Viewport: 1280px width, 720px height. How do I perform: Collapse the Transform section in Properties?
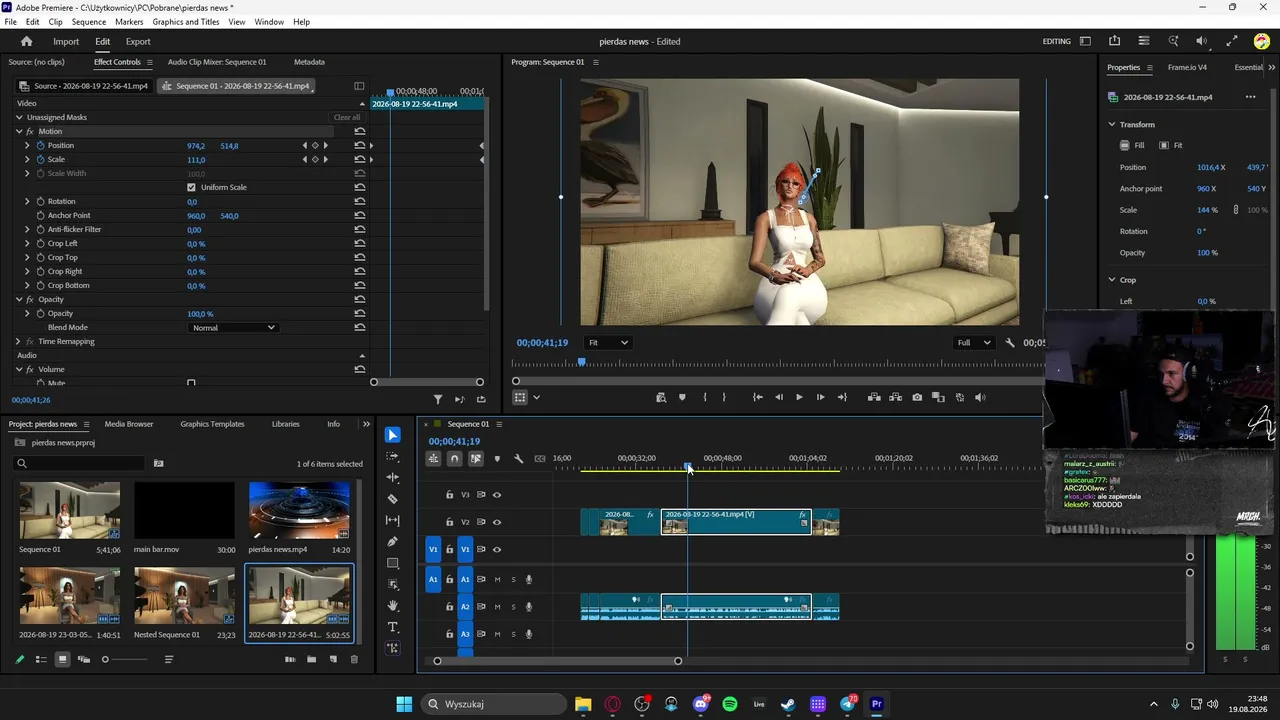pyautogui.click(x=1111, y=125)
